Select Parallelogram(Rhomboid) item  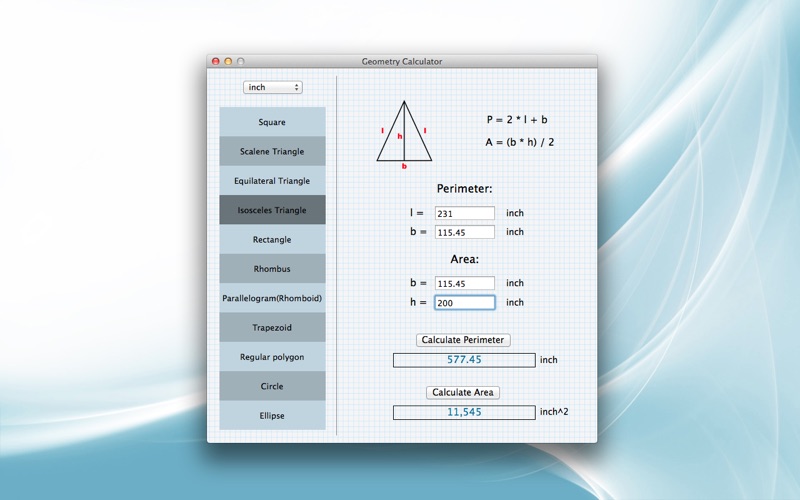[x=272, y=298]
